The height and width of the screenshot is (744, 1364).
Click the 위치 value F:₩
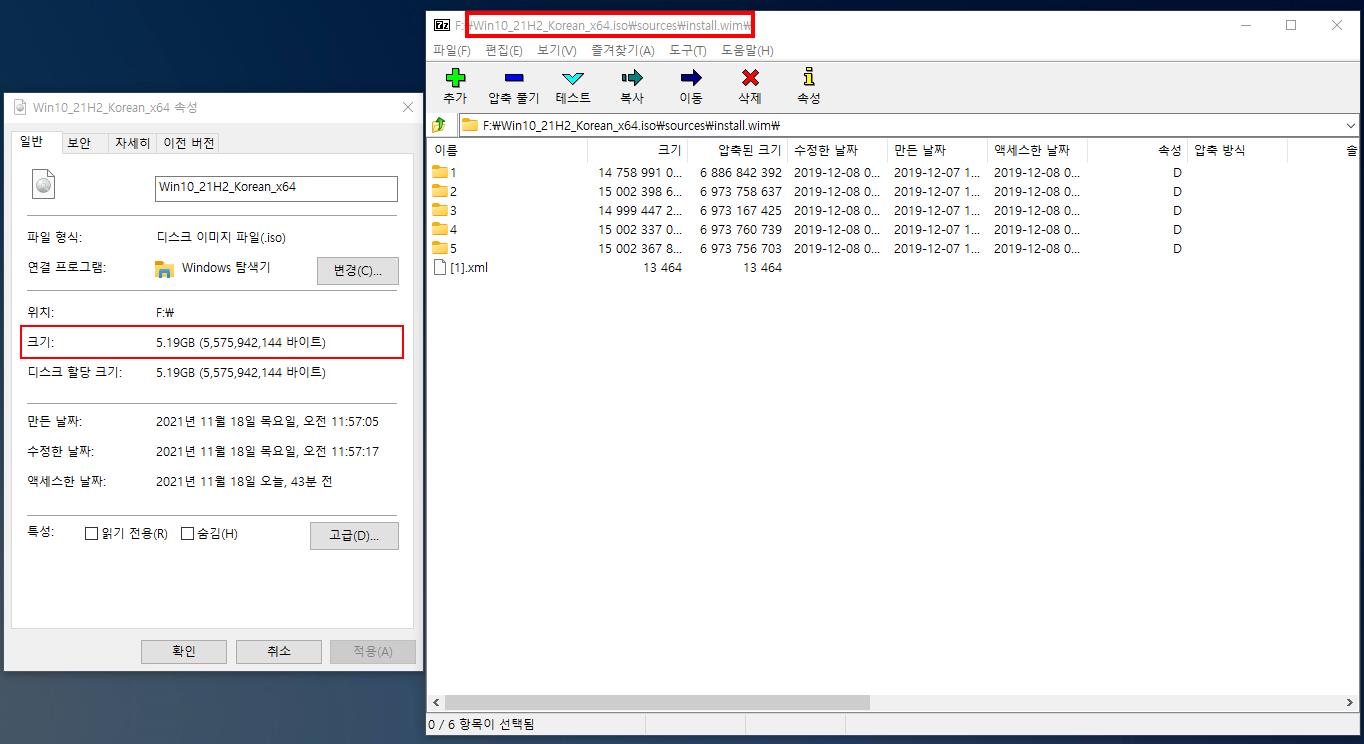pyautogui.click(x=166, y=313)
